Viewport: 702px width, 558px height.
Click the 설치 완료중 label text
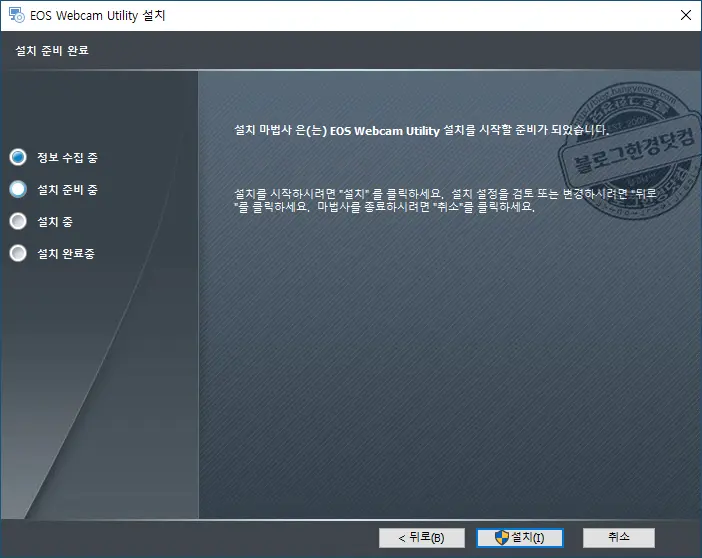(x=66, y=254)
